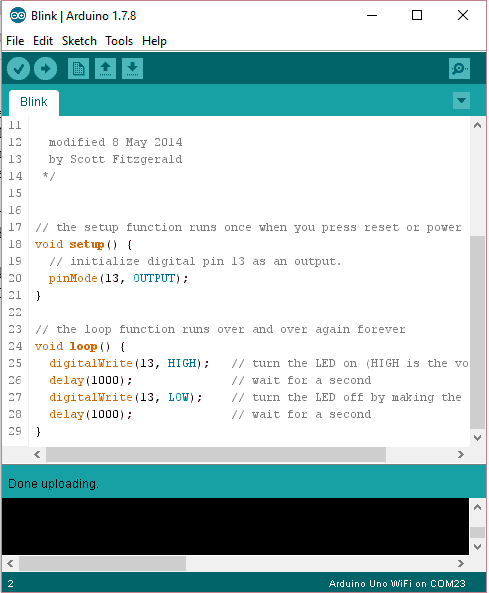Image resolution: width=489 pixels, height=593 pixels.
Task: Open the Edit menu
Action: 43,41
